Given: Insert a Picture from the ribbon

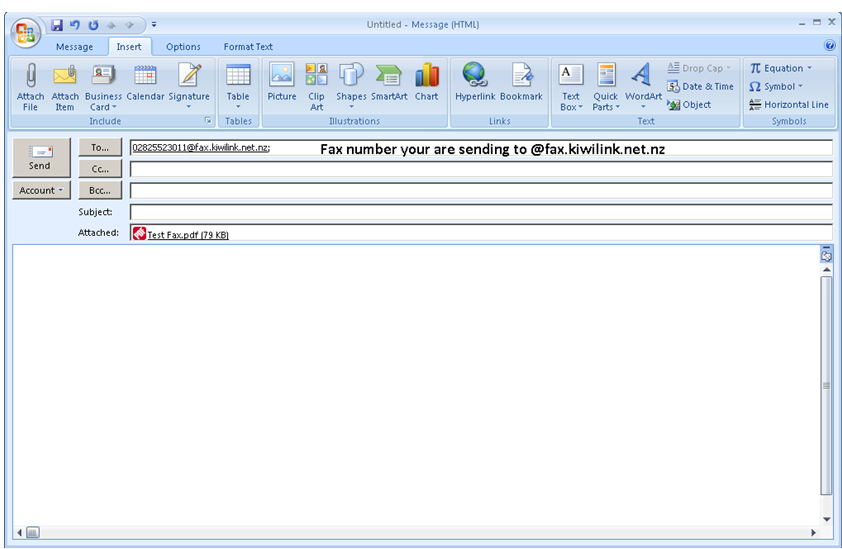Looking at the screenshot, I should point(282,76).
